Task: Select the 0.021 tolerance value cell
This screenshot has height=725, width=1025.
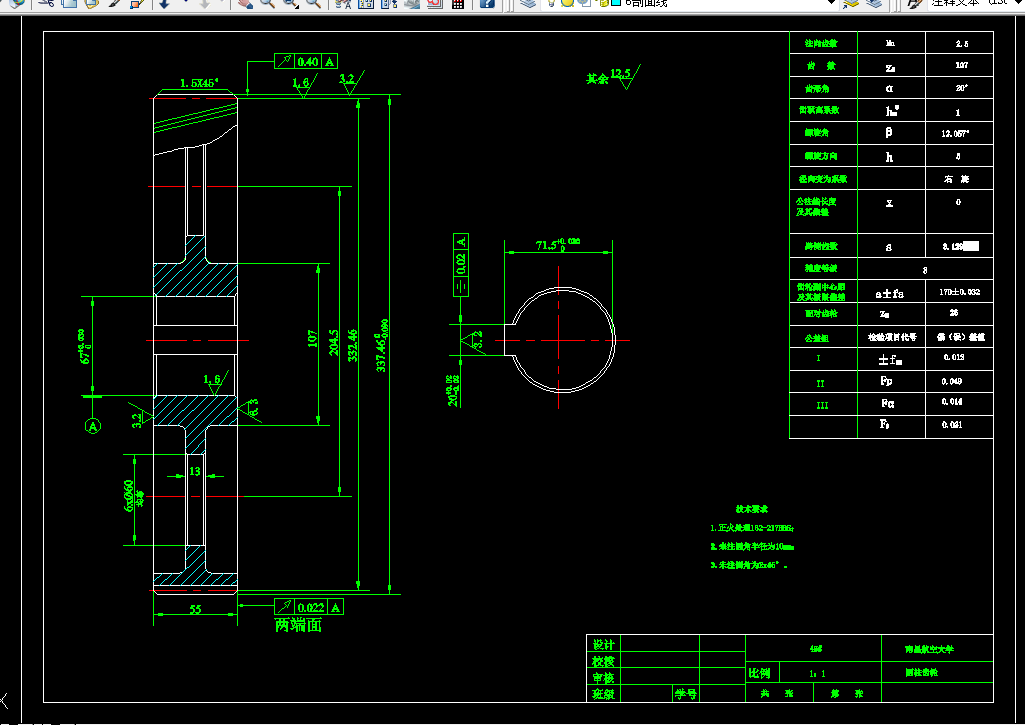Action: (x=959, y=425)
